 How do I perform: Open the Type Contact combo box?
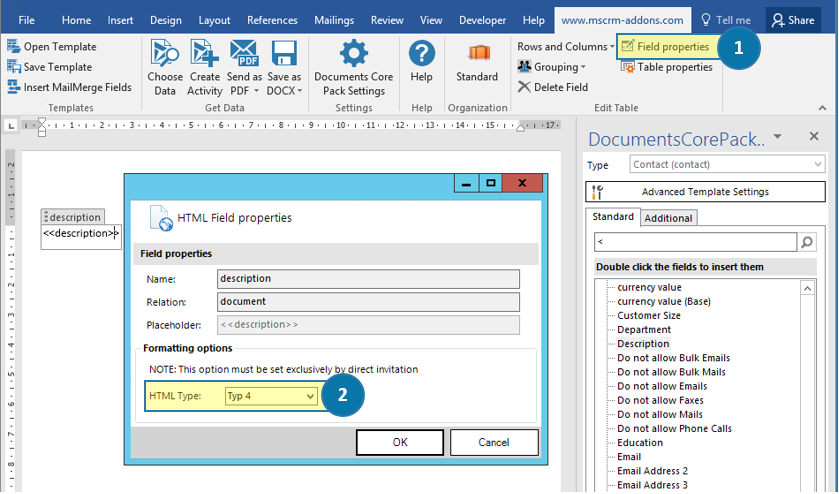pos(727,164)
